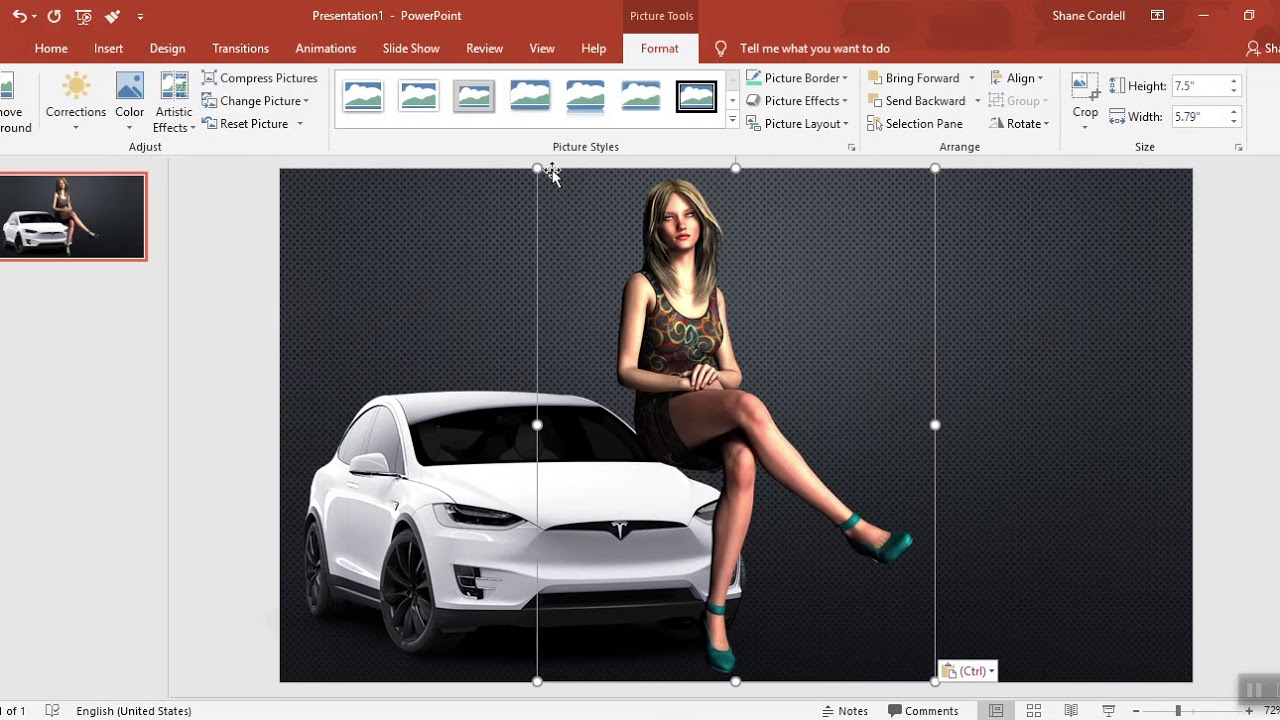
Task: Decrease Width with the stepper down arrow
Action: 1234,122
